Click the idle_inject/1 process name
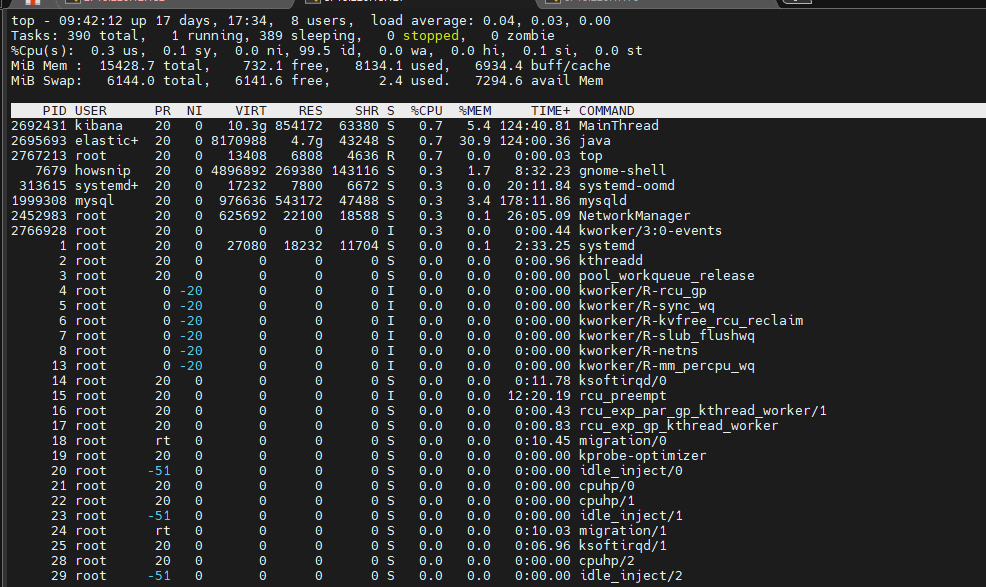986x587 pixels. 631,516
